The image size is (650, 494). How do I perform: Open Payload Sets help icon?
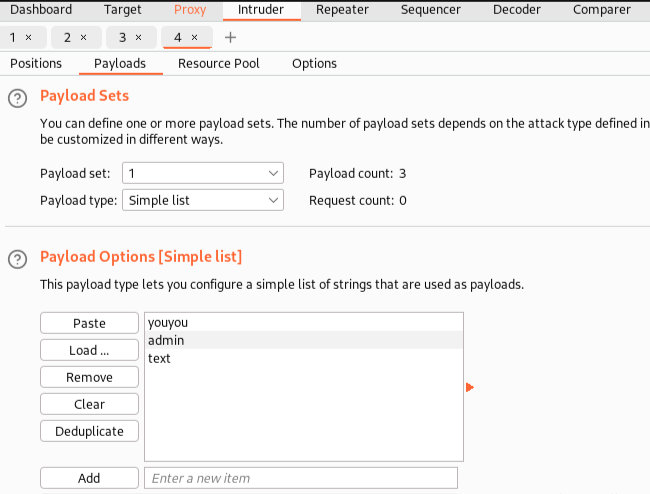[x=17, y=99]
